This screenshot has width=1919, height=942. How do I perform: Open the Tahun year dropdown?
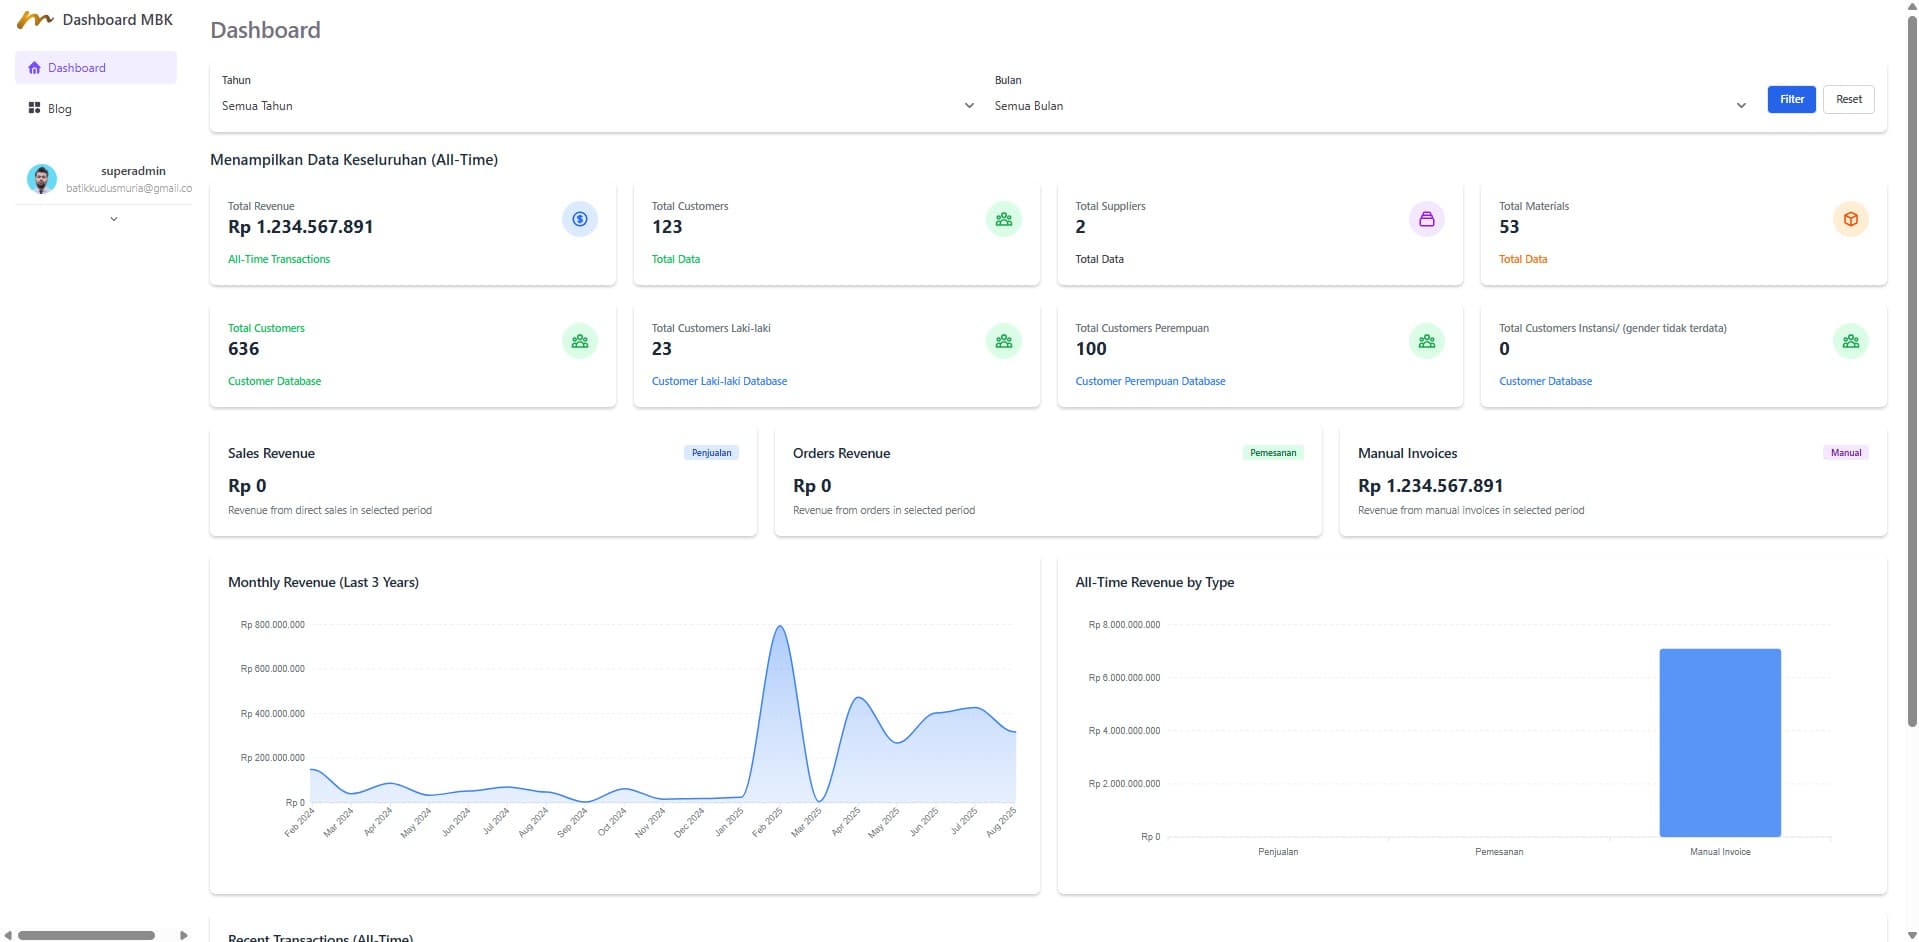(x=597, y=106)
